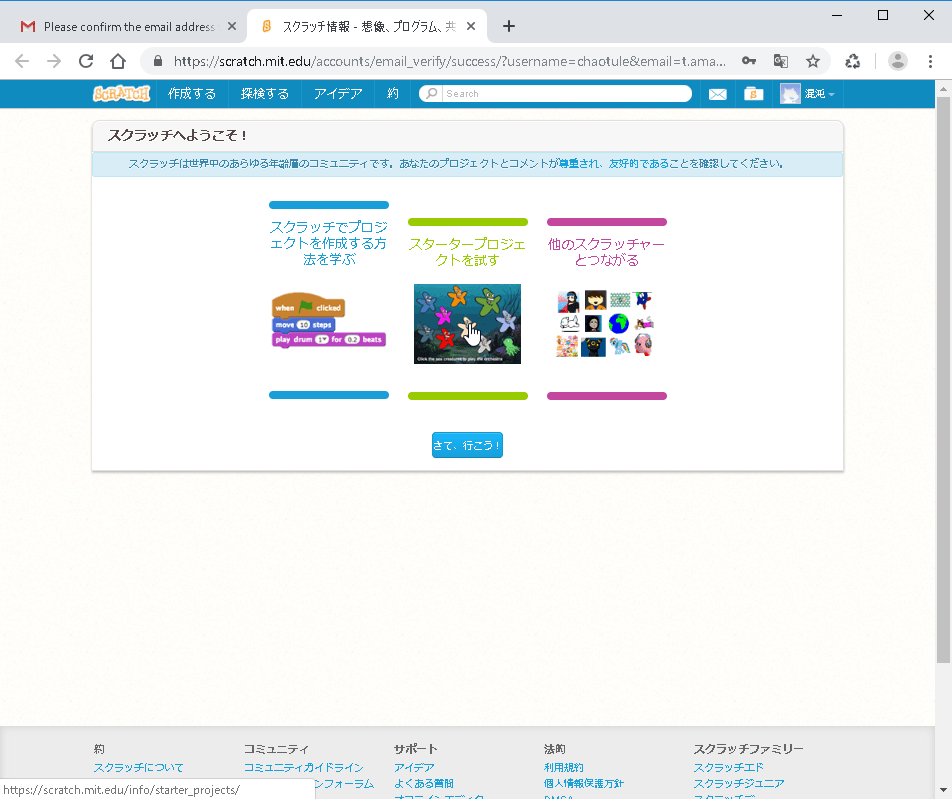Click the scrollbar up arrow

tap(943, 89)
